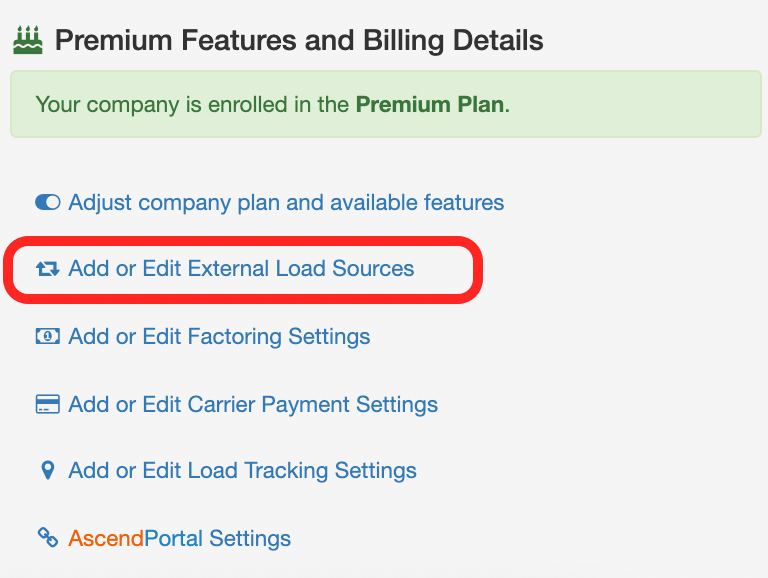Click the map pin icon for Load Tracking
The image size is (768, 578).
(48, 470)
